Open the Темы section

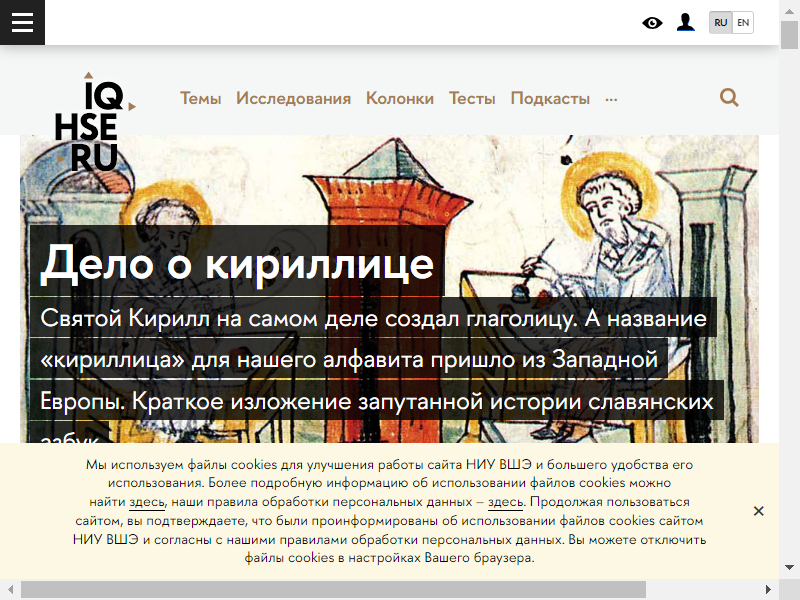[x=201, y=98]
